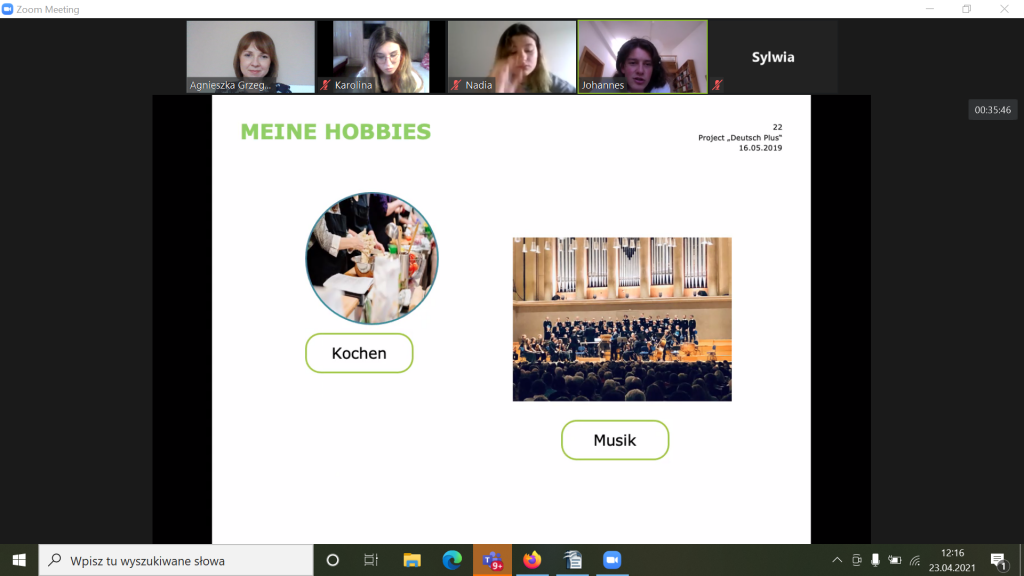Click the MEINE HOBBIES slide title

336,131
